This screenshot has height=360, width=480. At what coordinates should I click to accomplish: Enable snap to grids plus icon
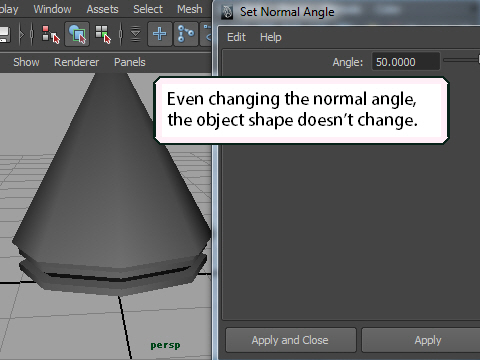(160, 34)
